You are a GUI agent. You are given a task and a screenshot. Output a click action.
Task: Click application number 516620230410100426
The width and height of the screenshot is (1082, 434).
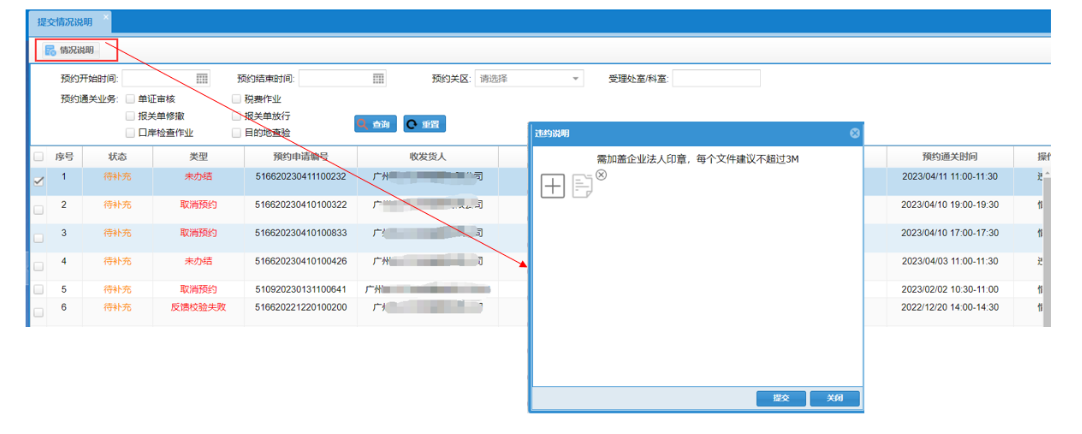(x=300, y=262)
